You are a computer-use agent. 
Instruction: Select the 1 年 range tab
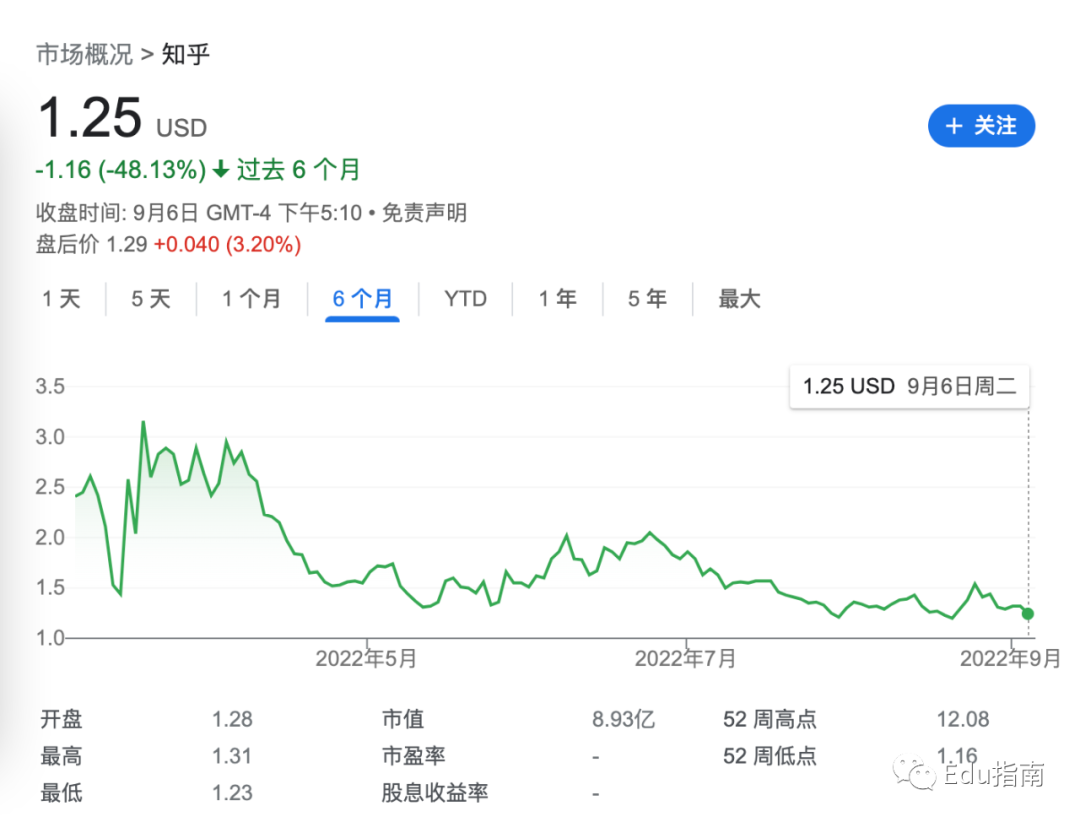tap(558, 299)
